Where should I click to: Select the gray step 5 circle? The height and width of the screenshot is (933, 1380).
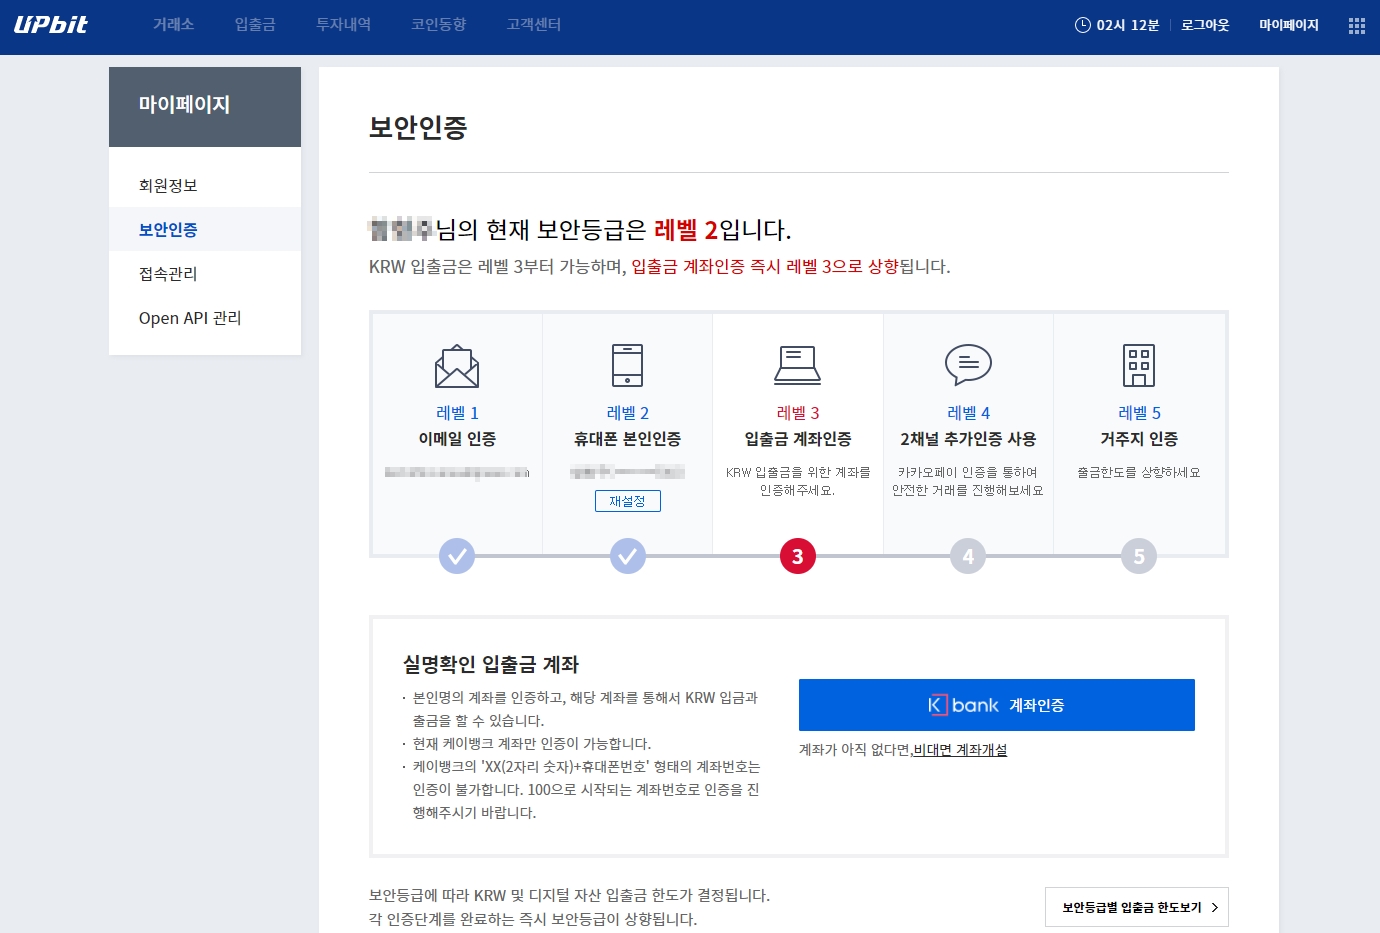click(x=1139, y=556)
